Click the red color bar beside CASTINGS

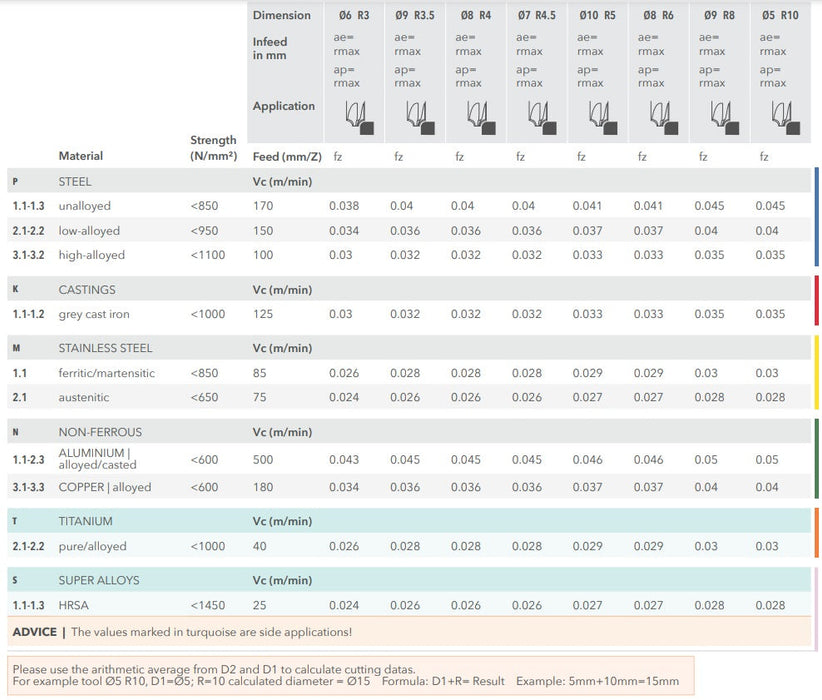point(817,301)
